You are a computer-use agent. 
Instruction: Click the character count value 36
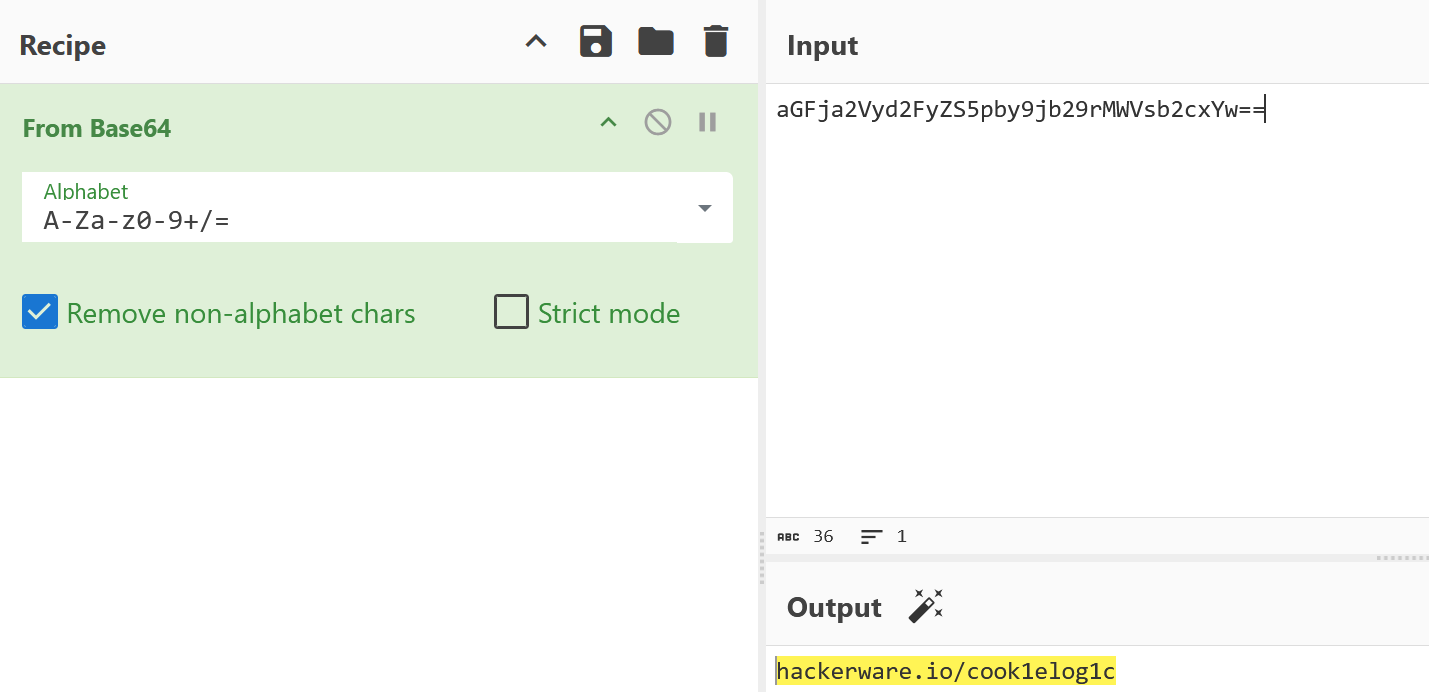(823, 536)
